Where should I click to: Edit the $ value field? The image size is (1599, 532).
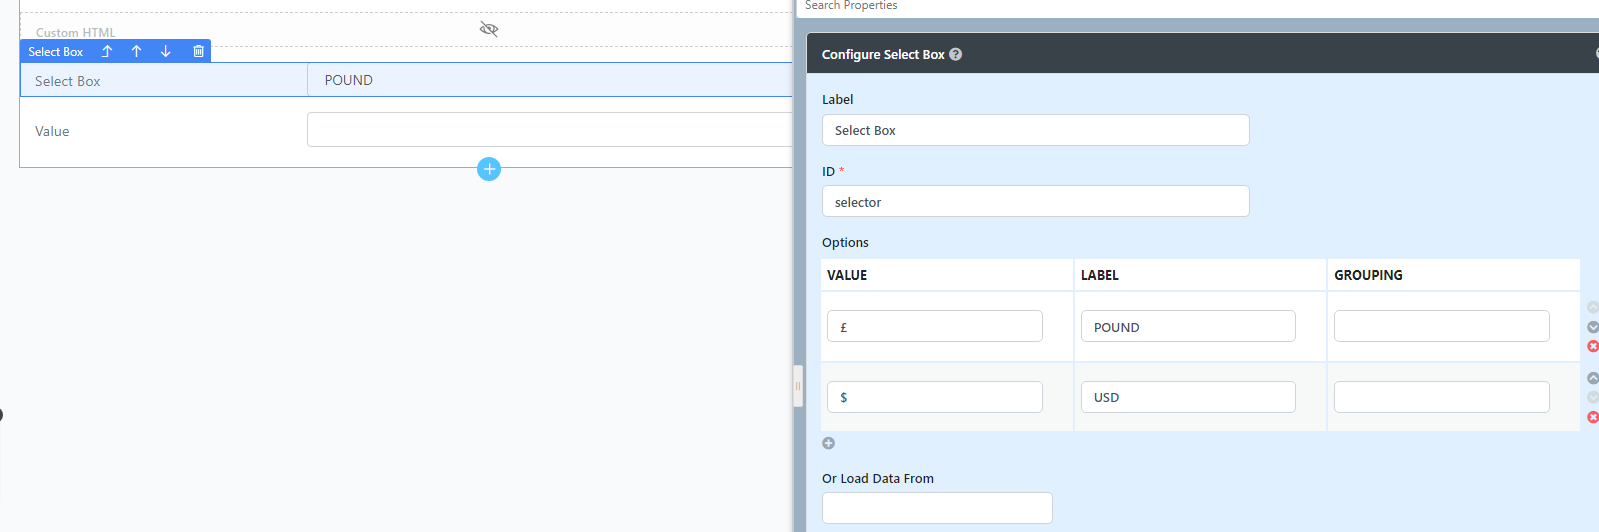click(934, 397)
